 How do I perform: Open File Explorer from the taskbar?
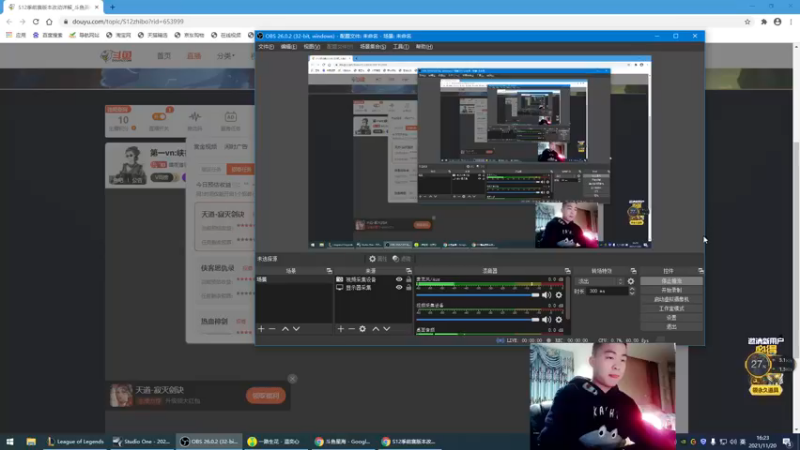[31, 442]
